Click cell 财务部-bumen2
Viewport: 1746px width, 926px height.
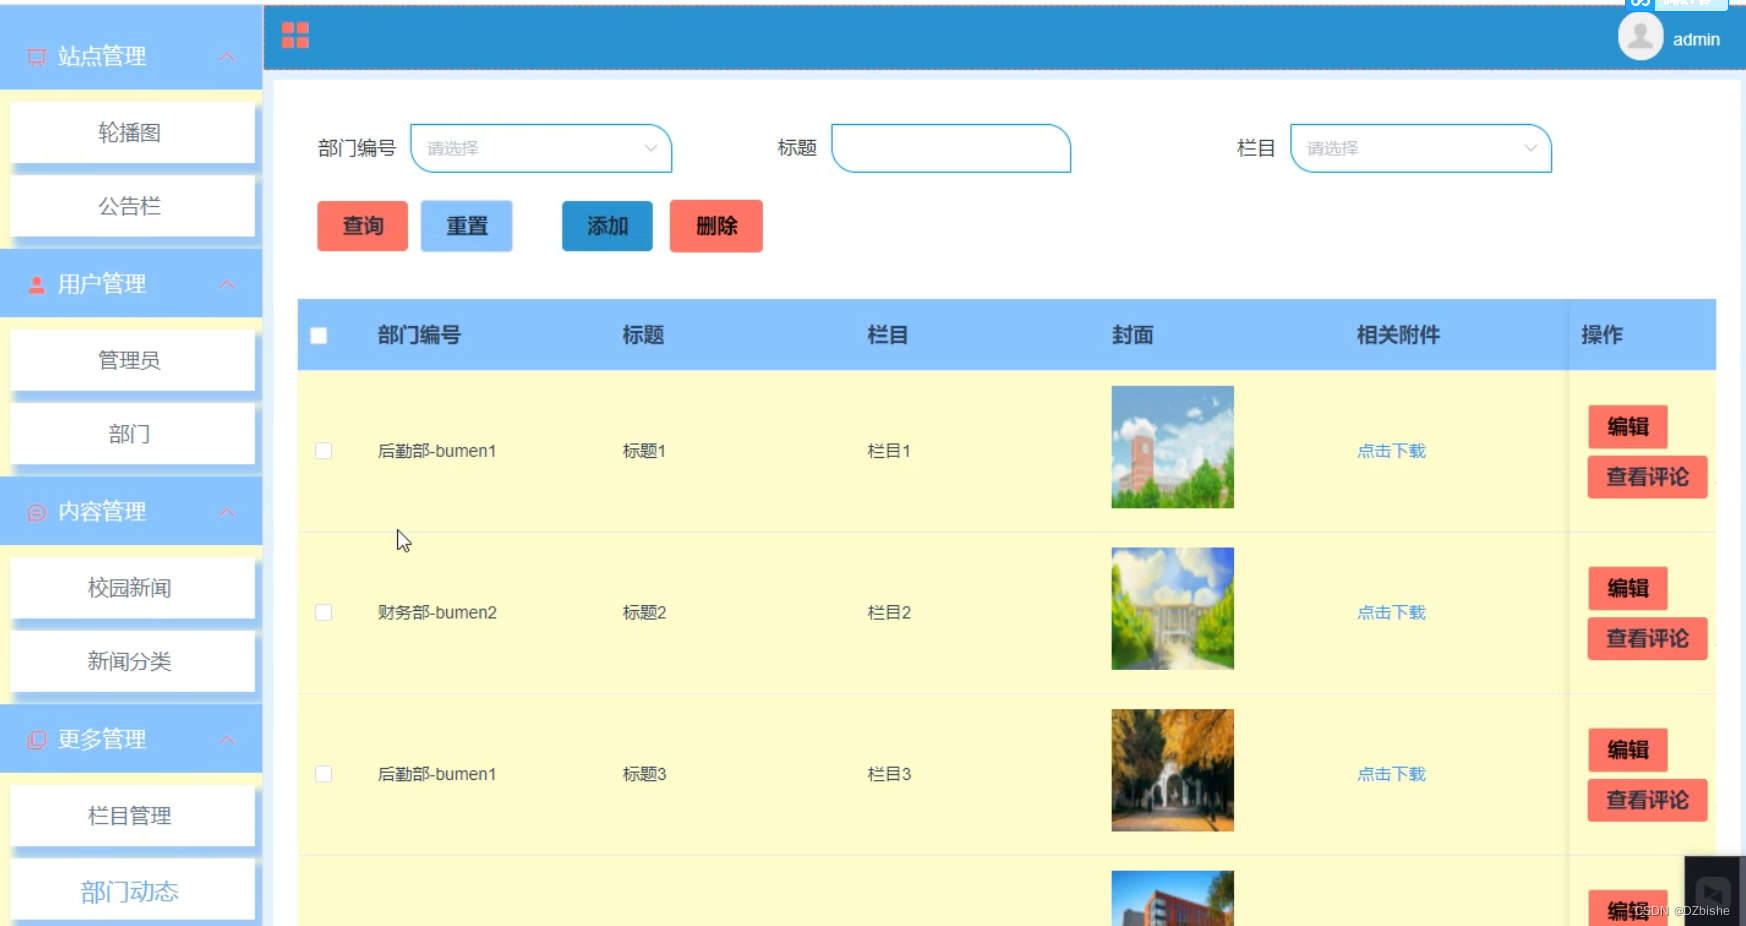point(437,612)
